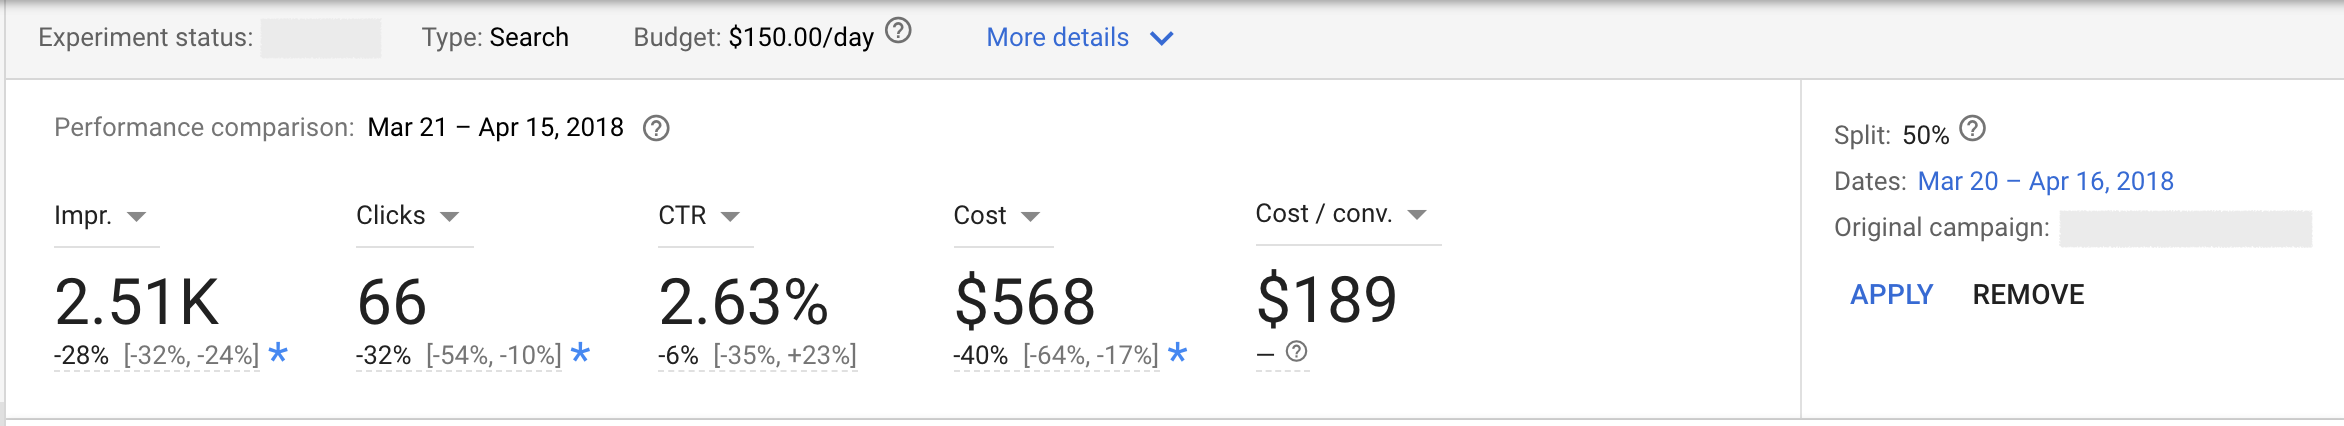
Task: Click the Performance comparison help icon
Action: 656,129
